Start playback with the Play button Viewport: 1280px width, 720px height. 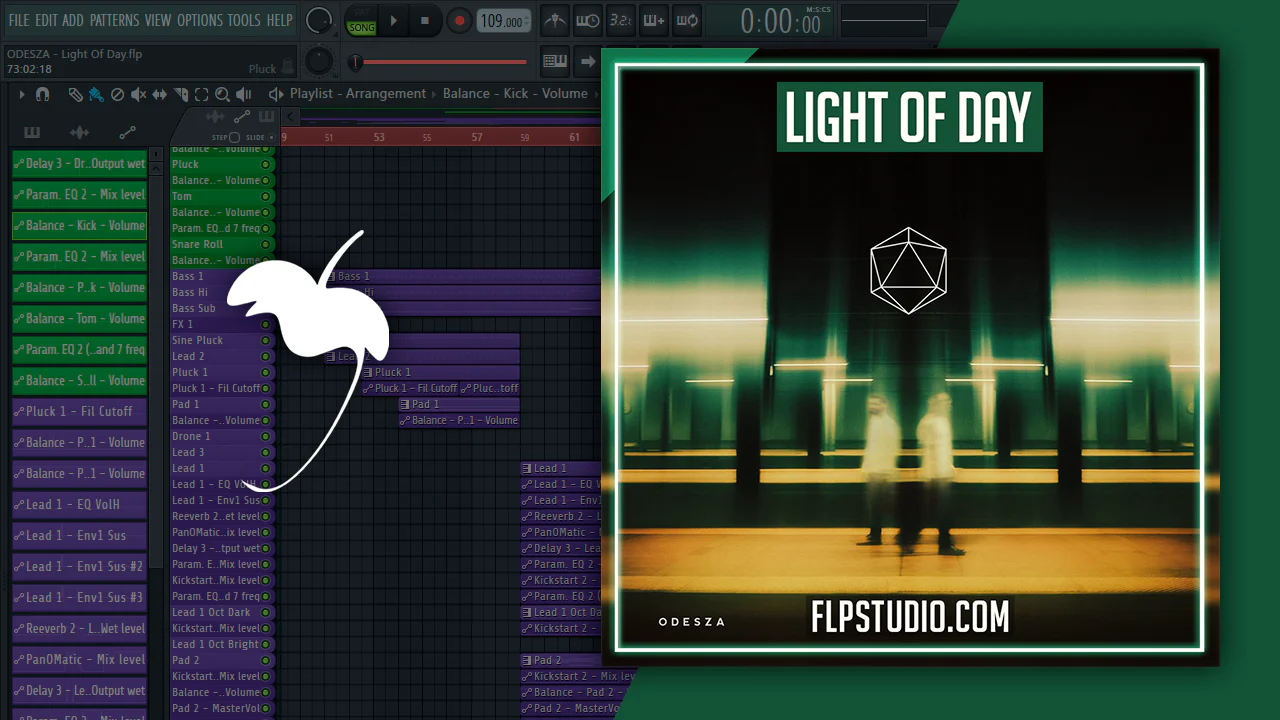click(393, 20)
